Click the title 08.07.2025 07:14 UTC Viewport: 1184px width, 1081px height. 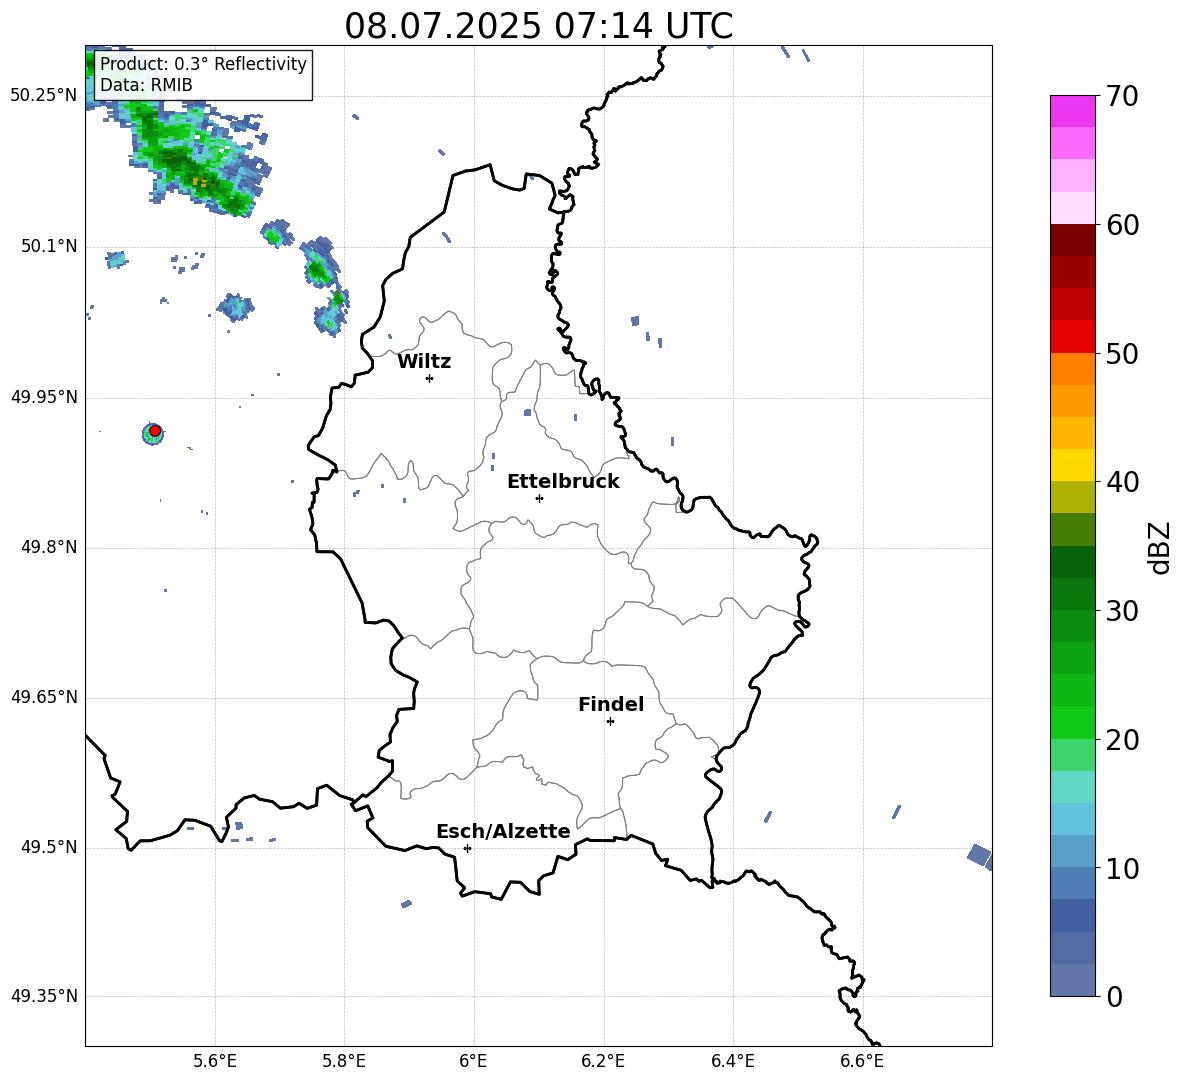point(538,26)
